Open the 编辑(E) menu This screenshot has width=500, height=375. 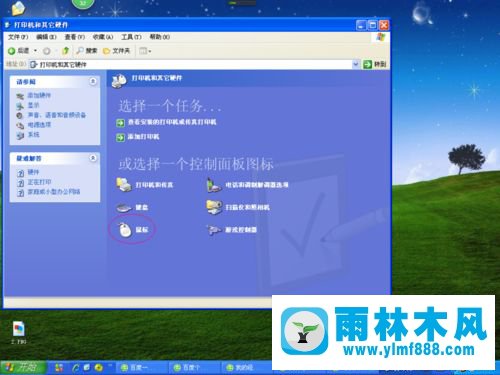[x=46, y=37]
